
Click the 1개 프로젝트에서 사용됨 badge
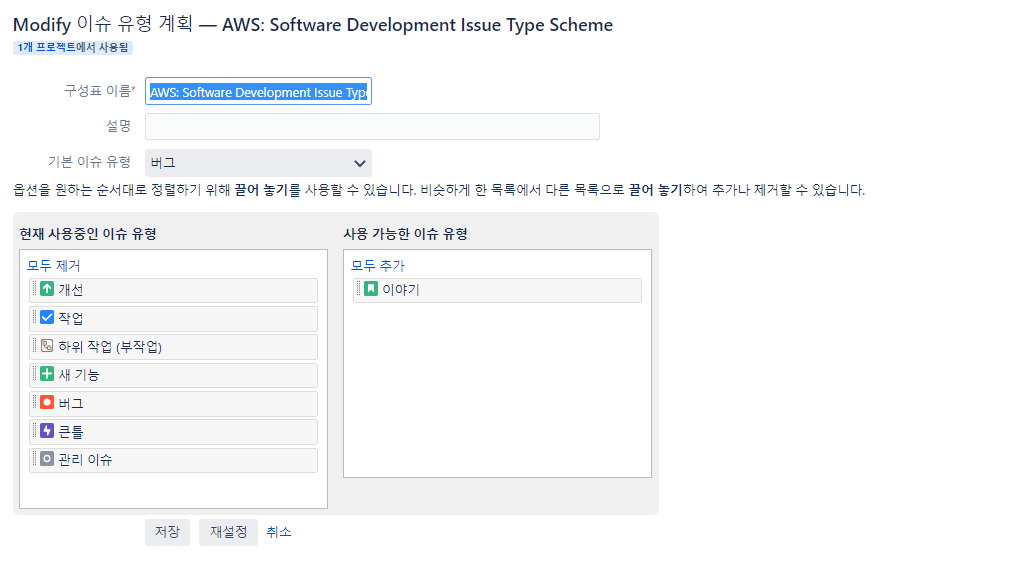tap(73, 48)
